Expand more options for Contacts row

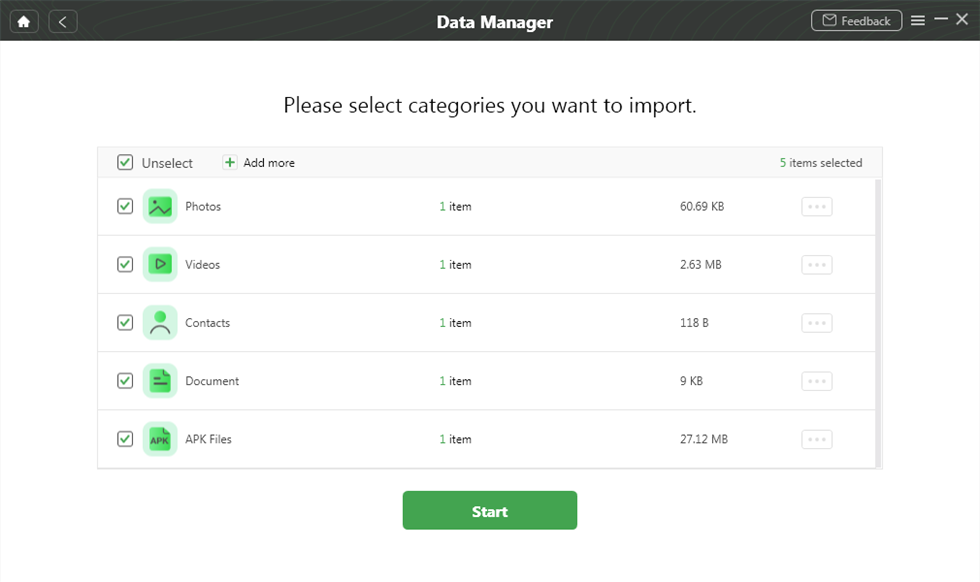click(x=817, y=323)
